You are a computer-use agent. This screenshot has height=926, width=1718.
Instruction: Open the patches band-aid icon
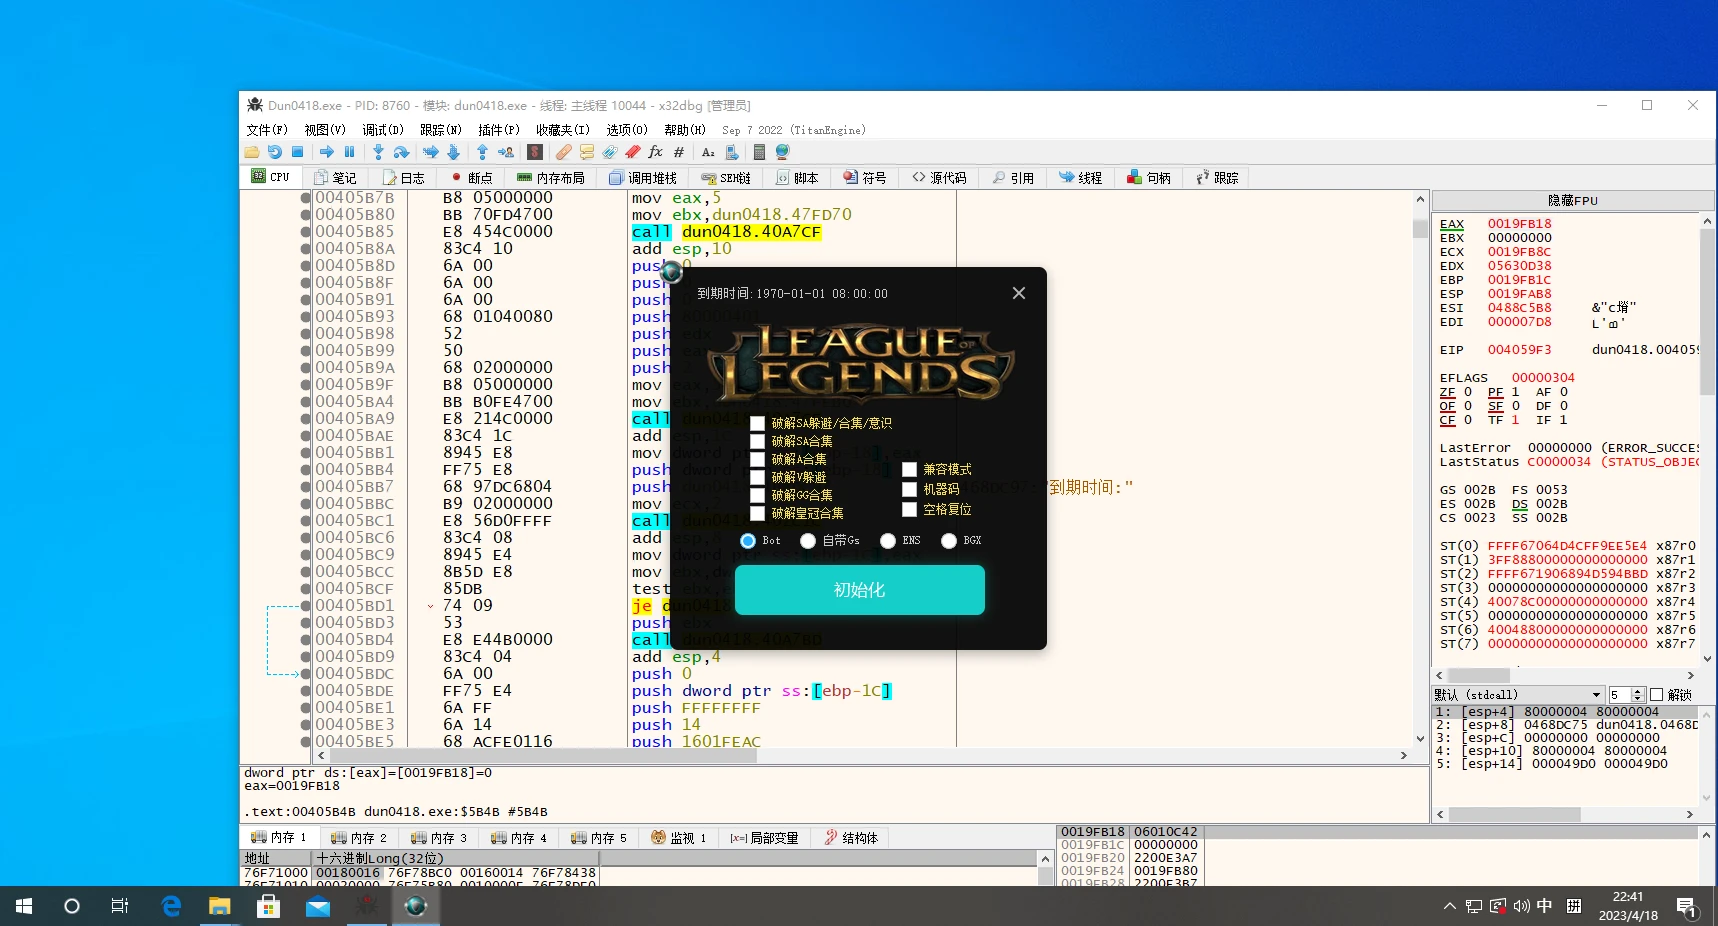click(x=564, y=152)
